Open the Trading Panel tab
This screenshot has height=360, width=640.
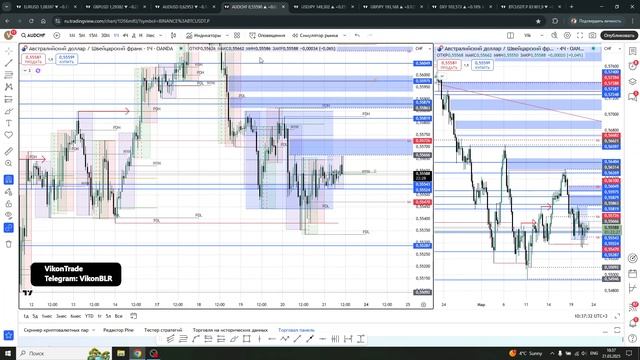(296, 330)
